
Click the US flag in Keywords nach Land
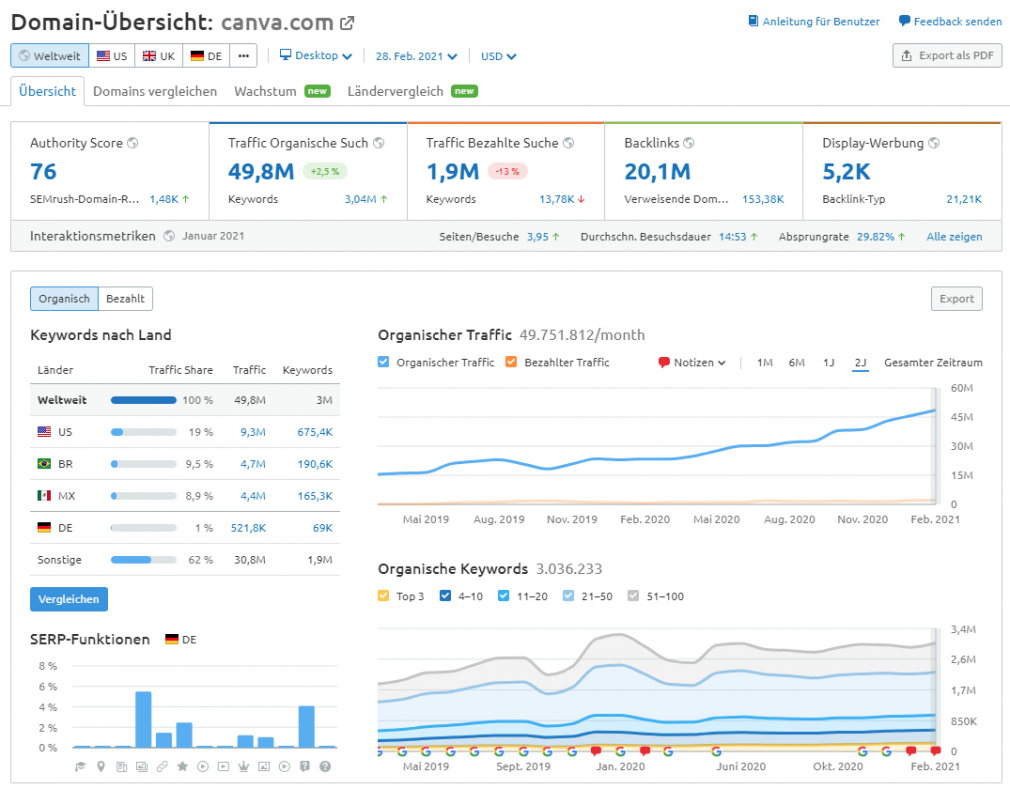[44, 432]
